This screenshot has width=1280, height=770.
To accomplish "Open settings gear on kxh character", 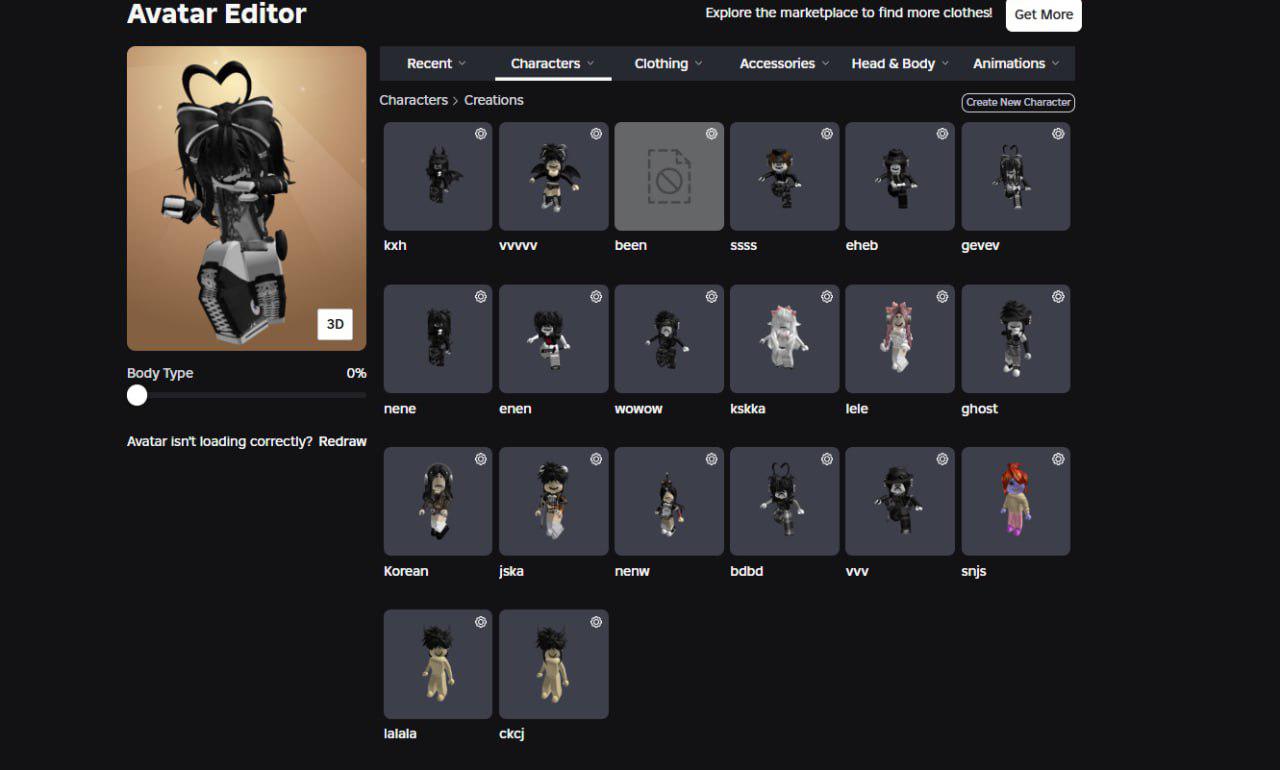I will tap(480, 134).
